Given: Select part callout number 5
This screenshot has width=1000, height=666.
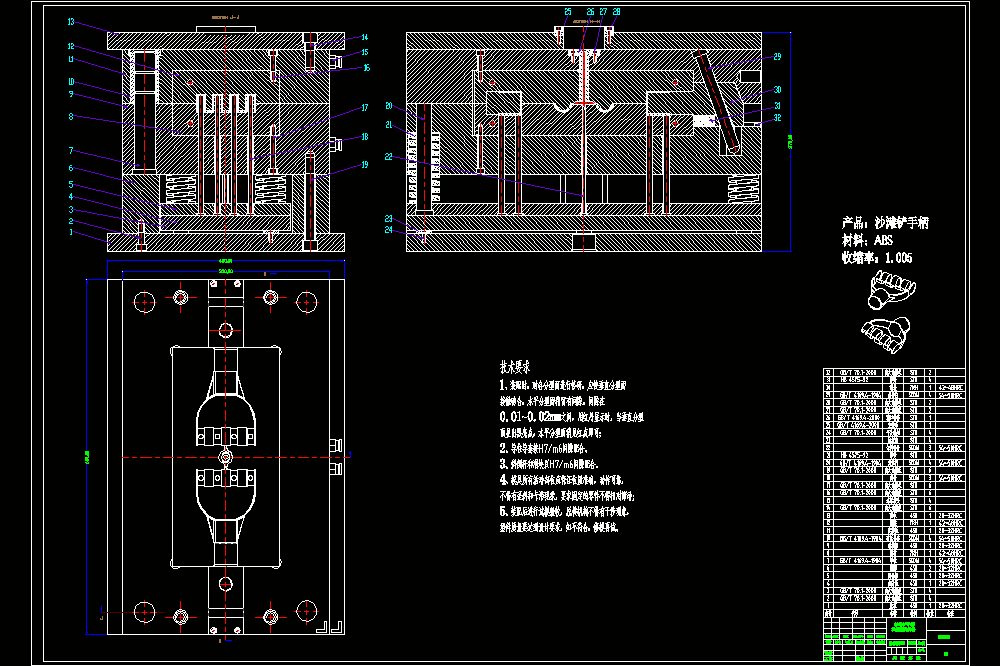Looking at the screenshot, I should [x=71, y=184].
